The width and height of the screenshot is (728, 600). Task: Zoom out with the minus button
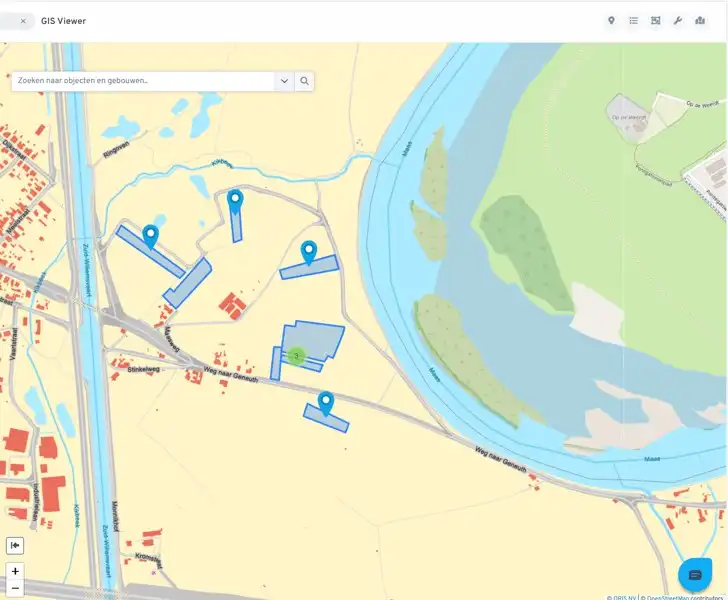click(x=15, y=588)
